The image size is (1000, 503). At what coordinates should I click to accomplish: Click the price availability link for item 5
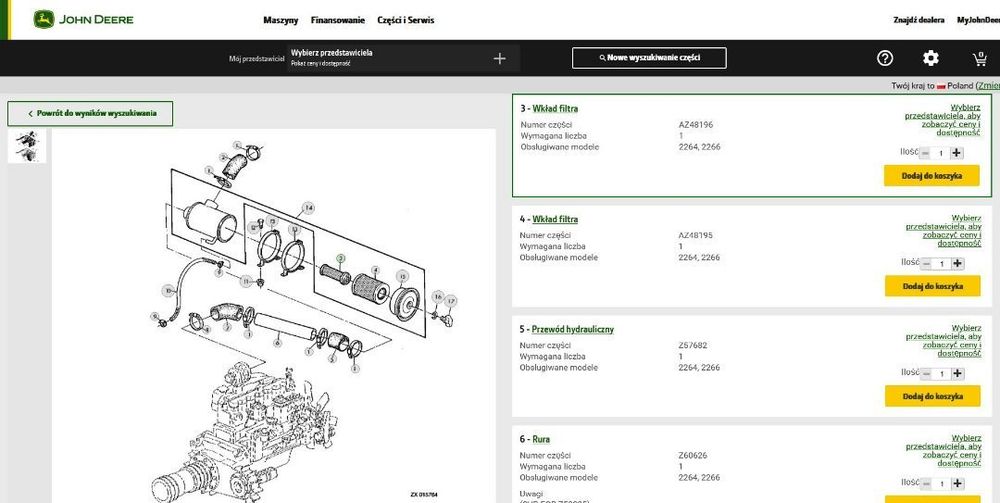943,340
